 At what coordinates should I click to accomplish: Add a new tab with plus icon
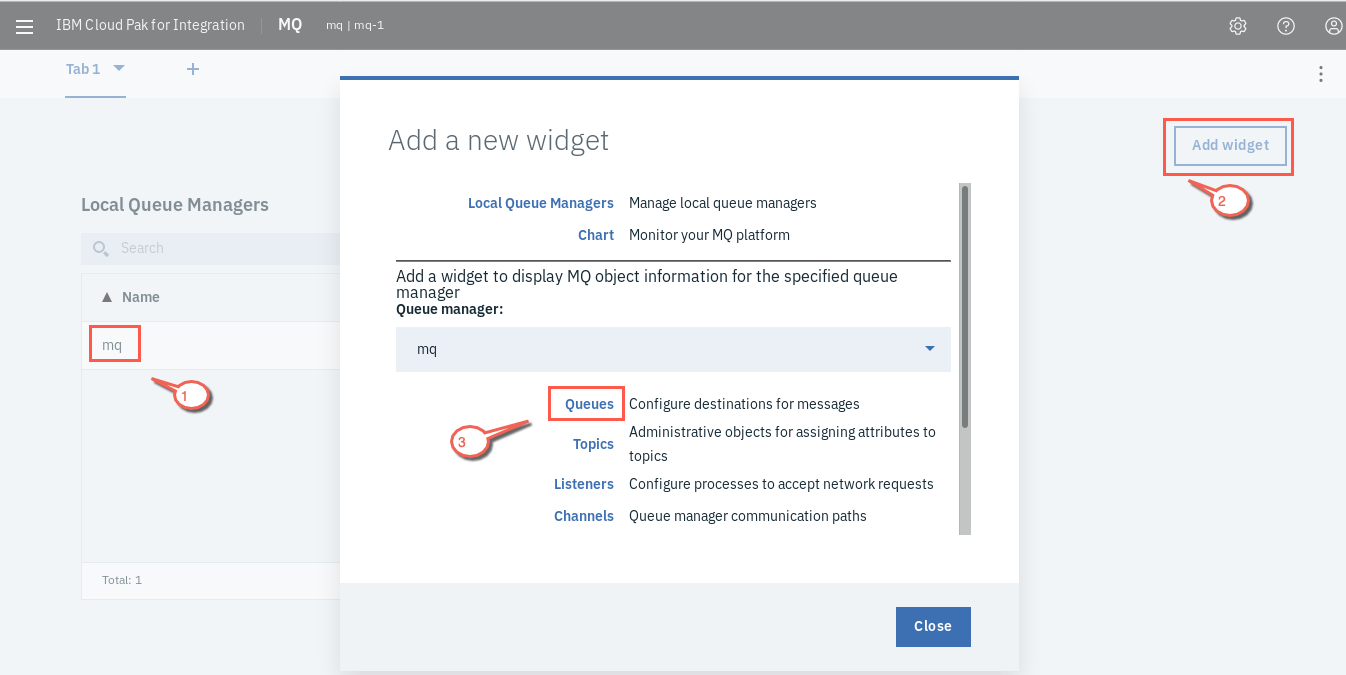pyautogui.click(x=193, y=69)
